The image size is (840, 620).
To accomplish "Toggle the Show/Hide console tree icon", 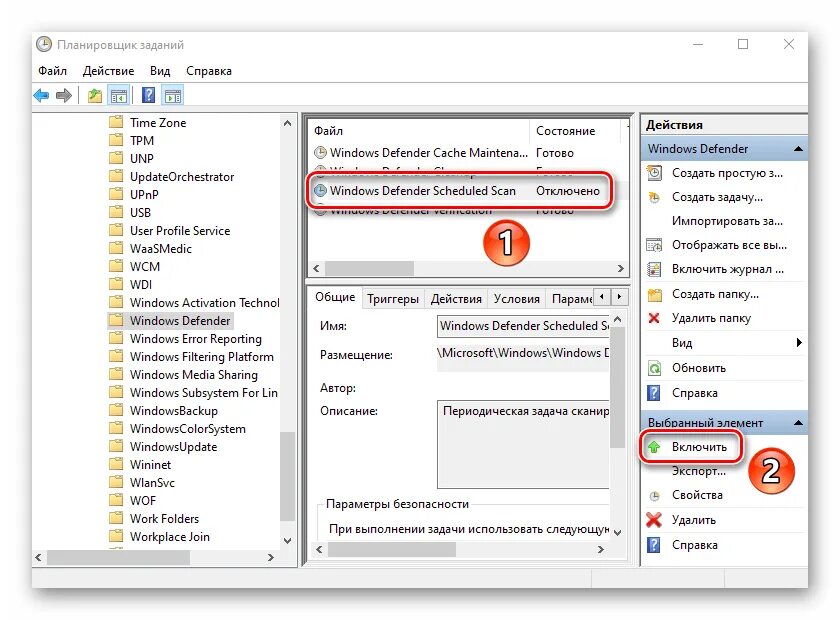I will point(119,96).
